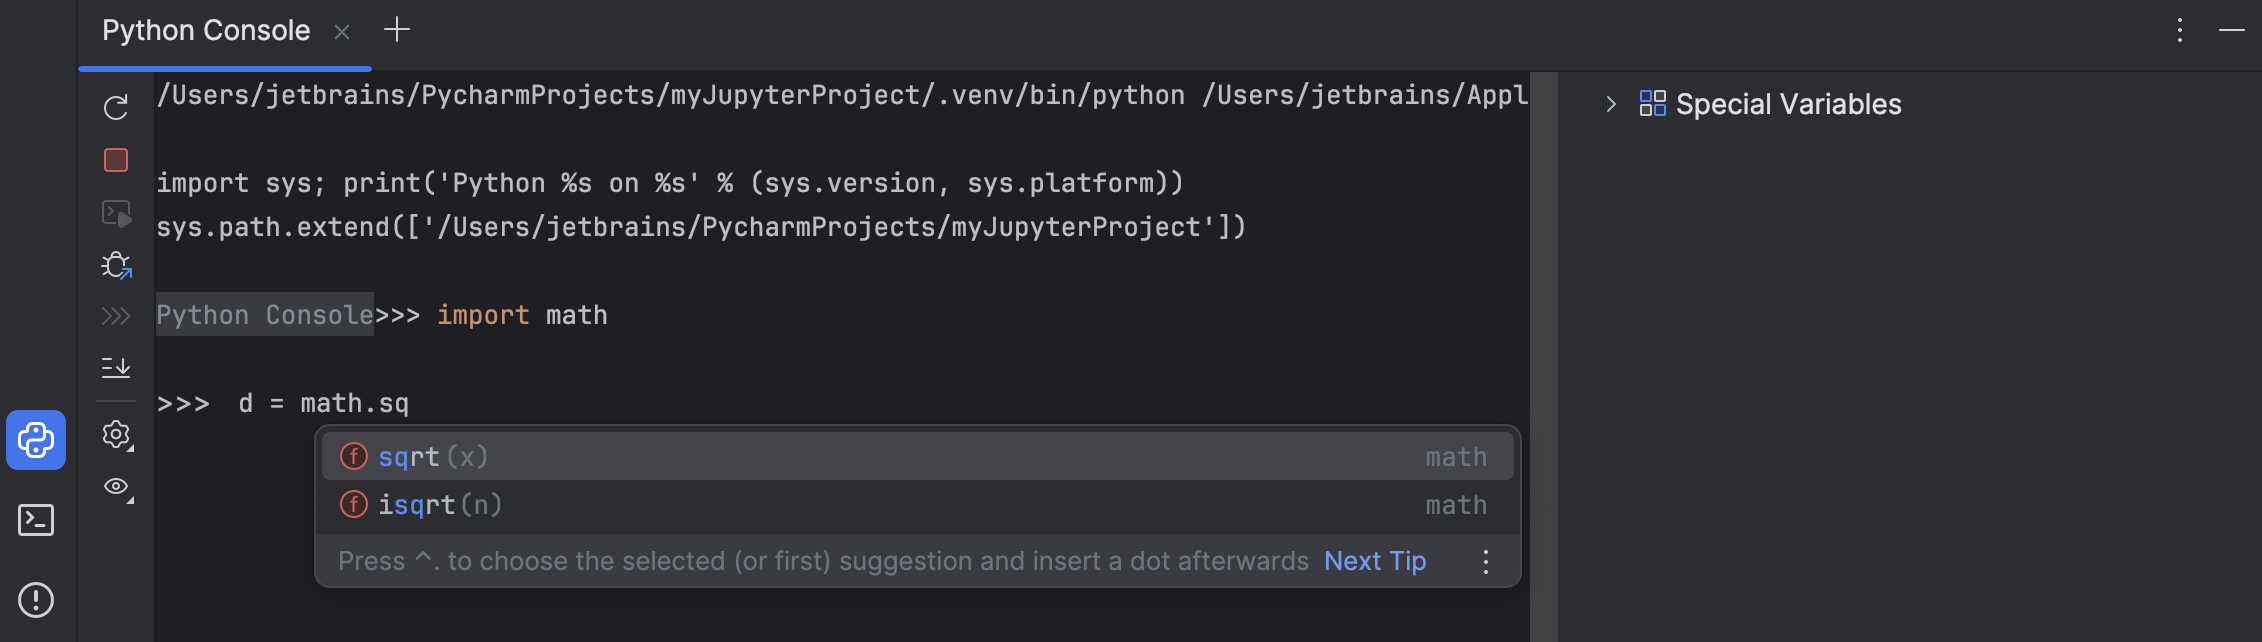
Task: Open the tool window options kebab menu
Action: tap(2180, 30)
